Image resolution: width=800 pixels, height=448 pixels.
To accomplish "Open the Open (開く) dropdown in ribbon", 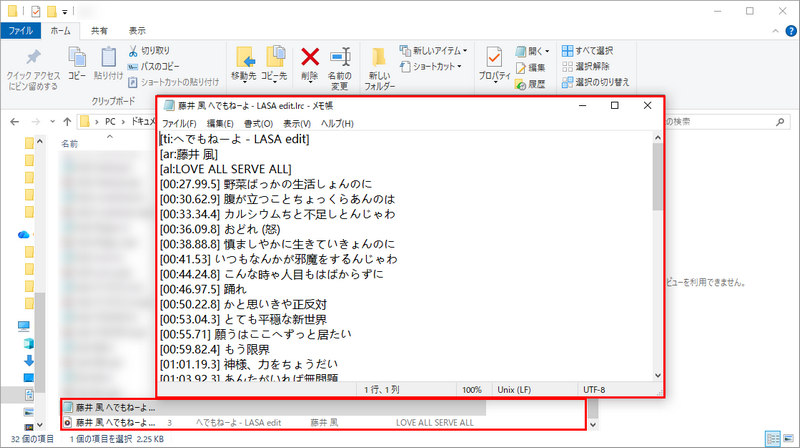I will (532, 51).
